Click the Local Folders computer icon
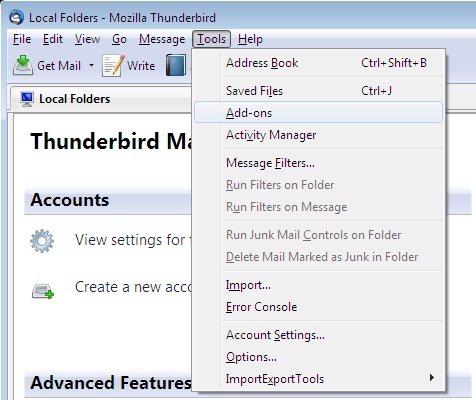The height and width of the screenshot is (400, 476). click(27, 99)
